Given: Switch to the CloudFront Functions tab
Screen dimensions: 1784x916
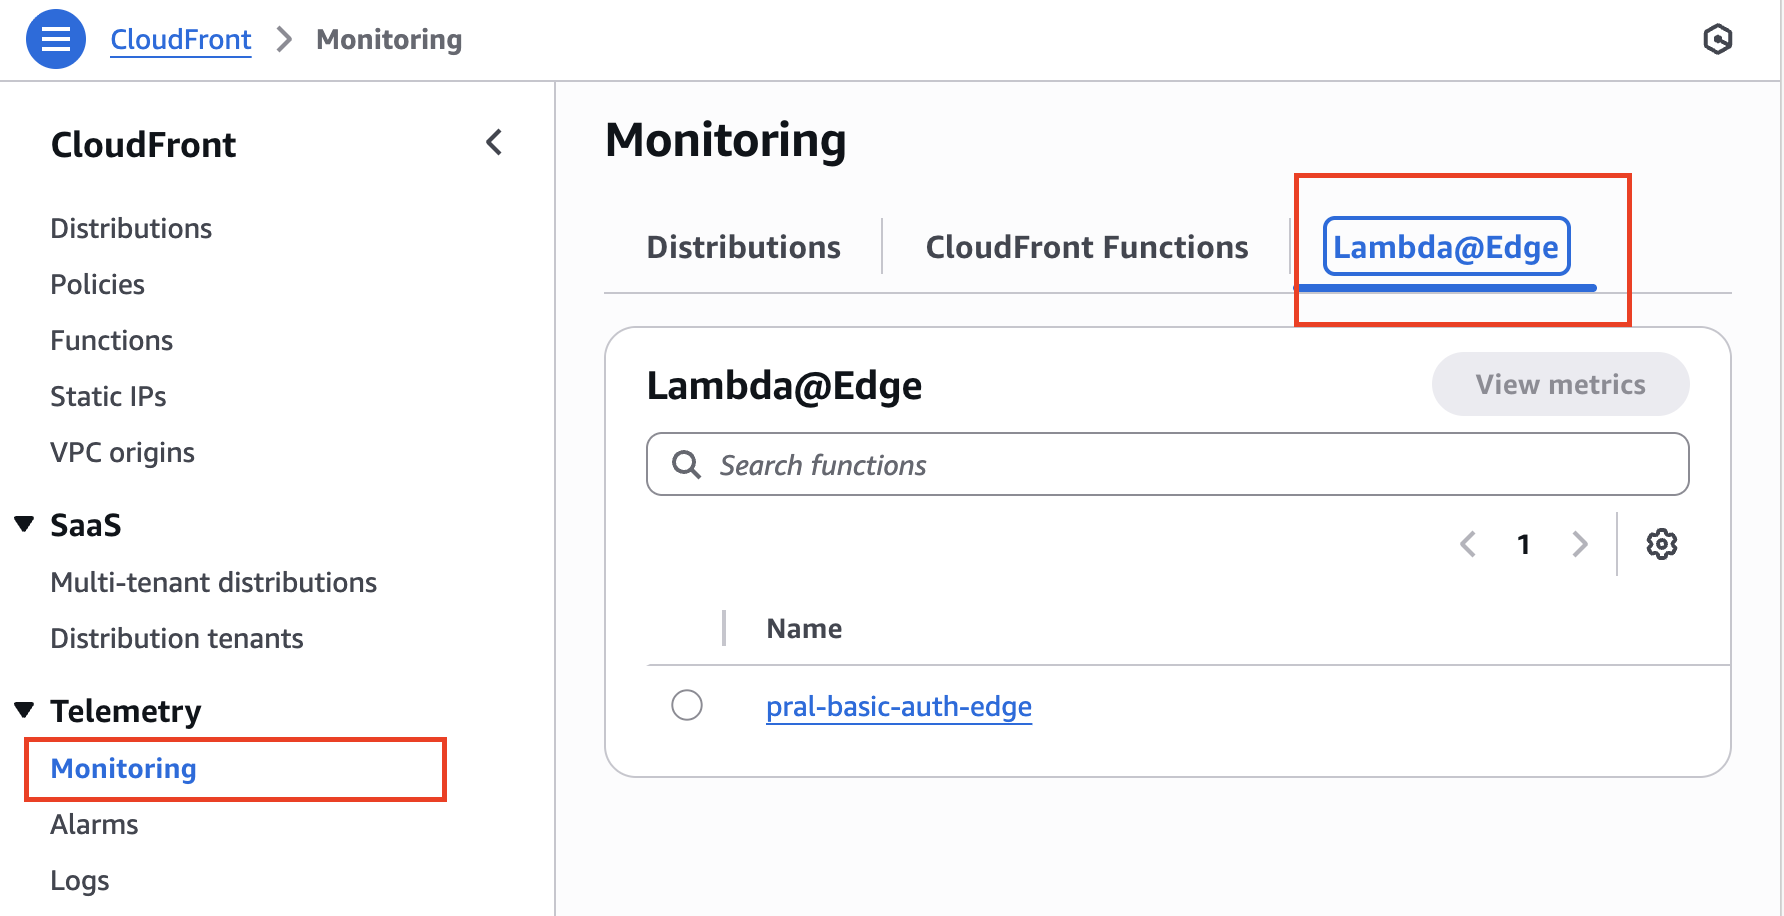Looking at the screenshot, I should point(1087,247).
